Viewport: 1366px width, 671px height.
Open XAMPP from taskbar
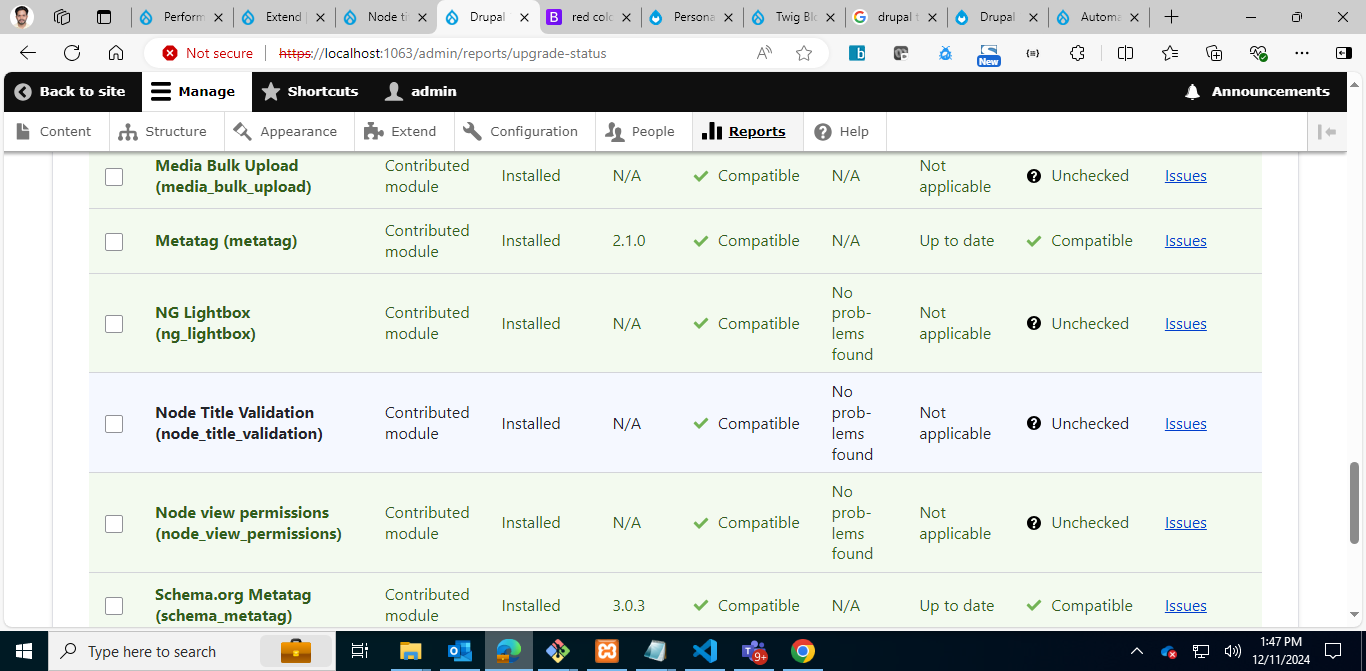(607, 651)
